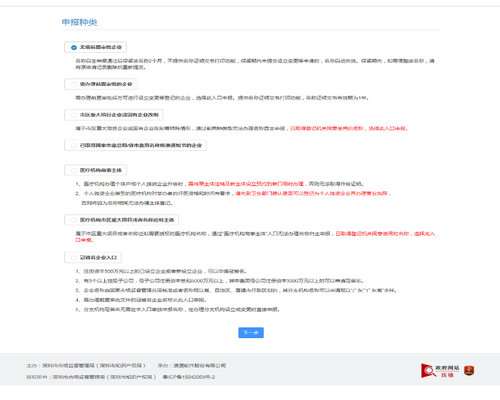Select the first radio option 无需前置审批企业
The image size is (500, 400).
(x=95, y=47)
